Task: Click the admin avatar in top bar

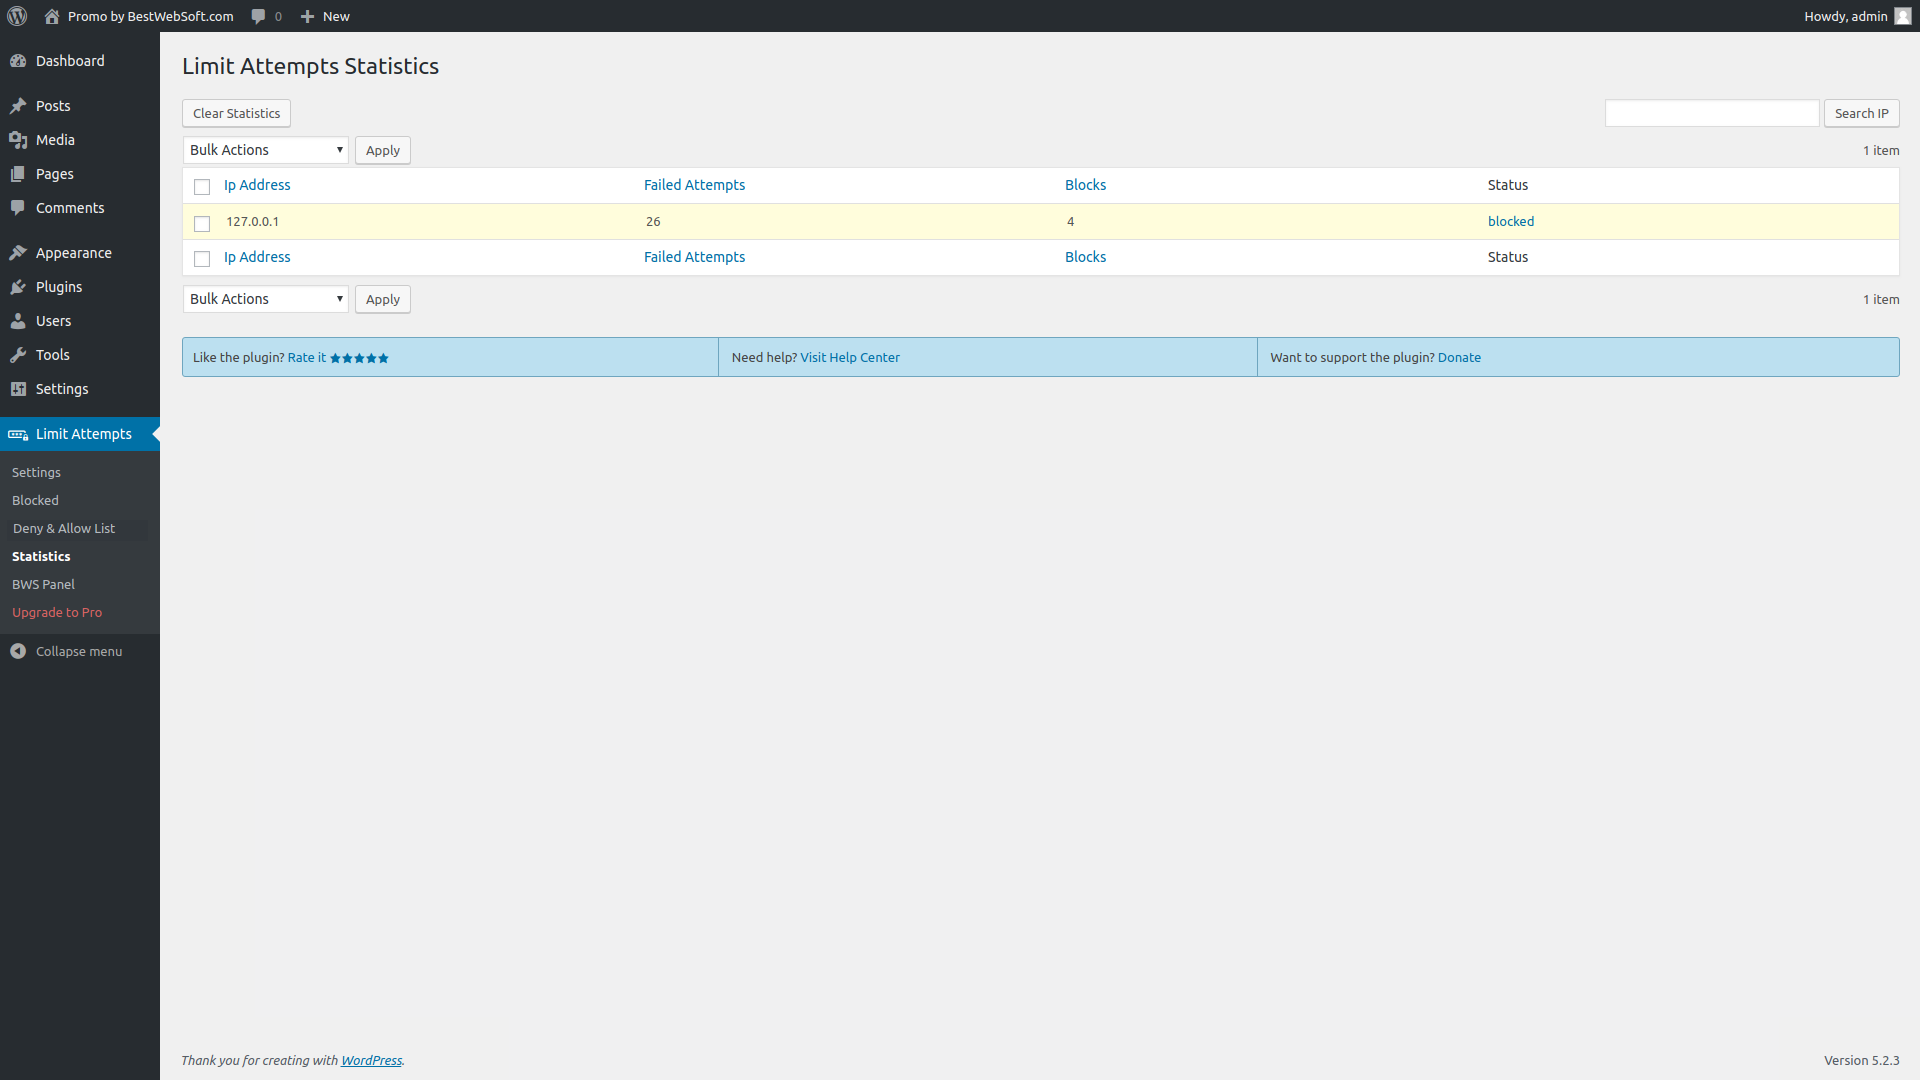Action: tap(1902, 16)
